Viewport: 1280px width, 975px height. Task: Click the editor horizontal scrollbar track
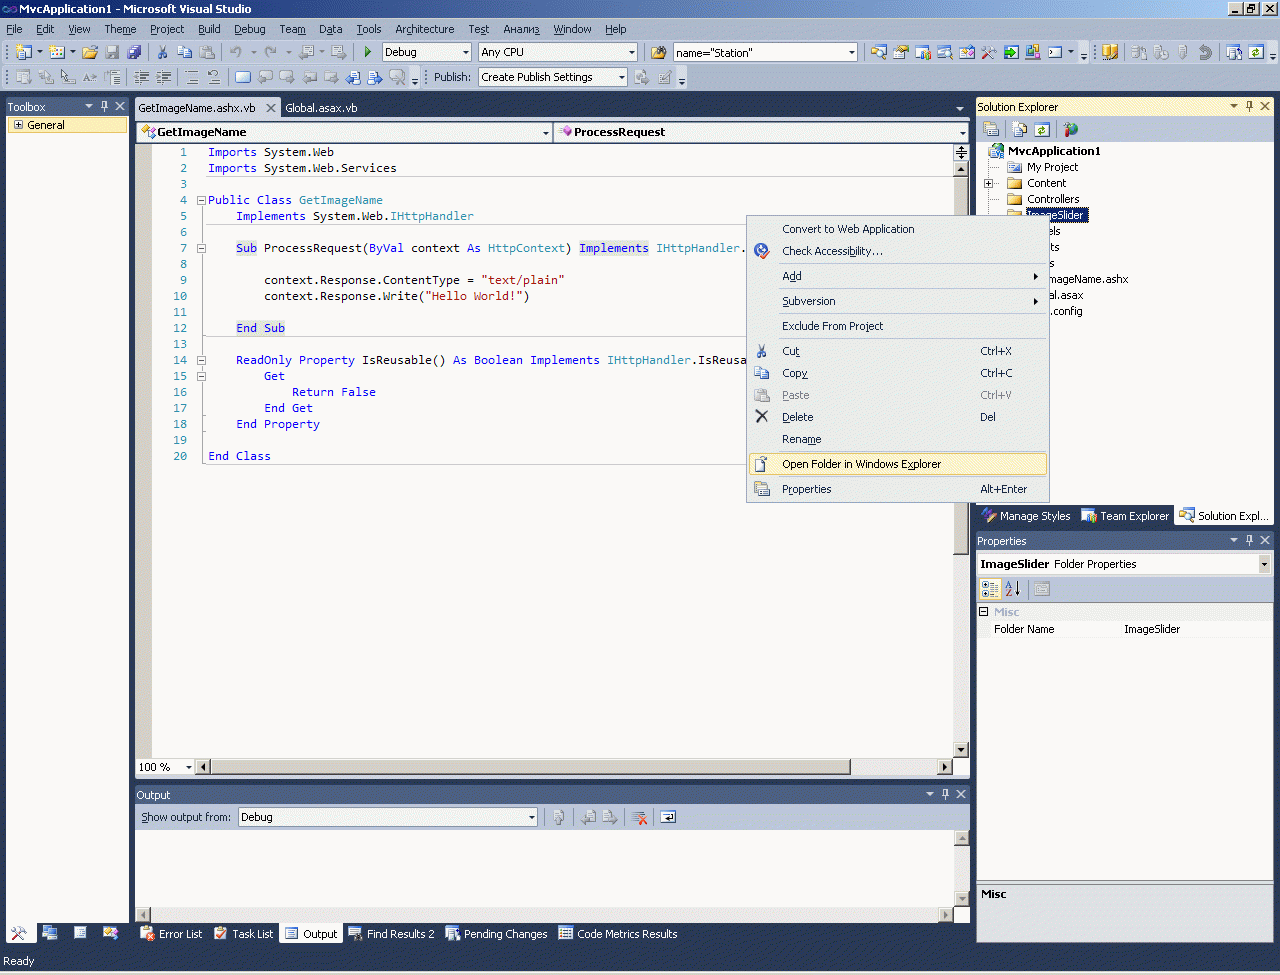[893, 767]
